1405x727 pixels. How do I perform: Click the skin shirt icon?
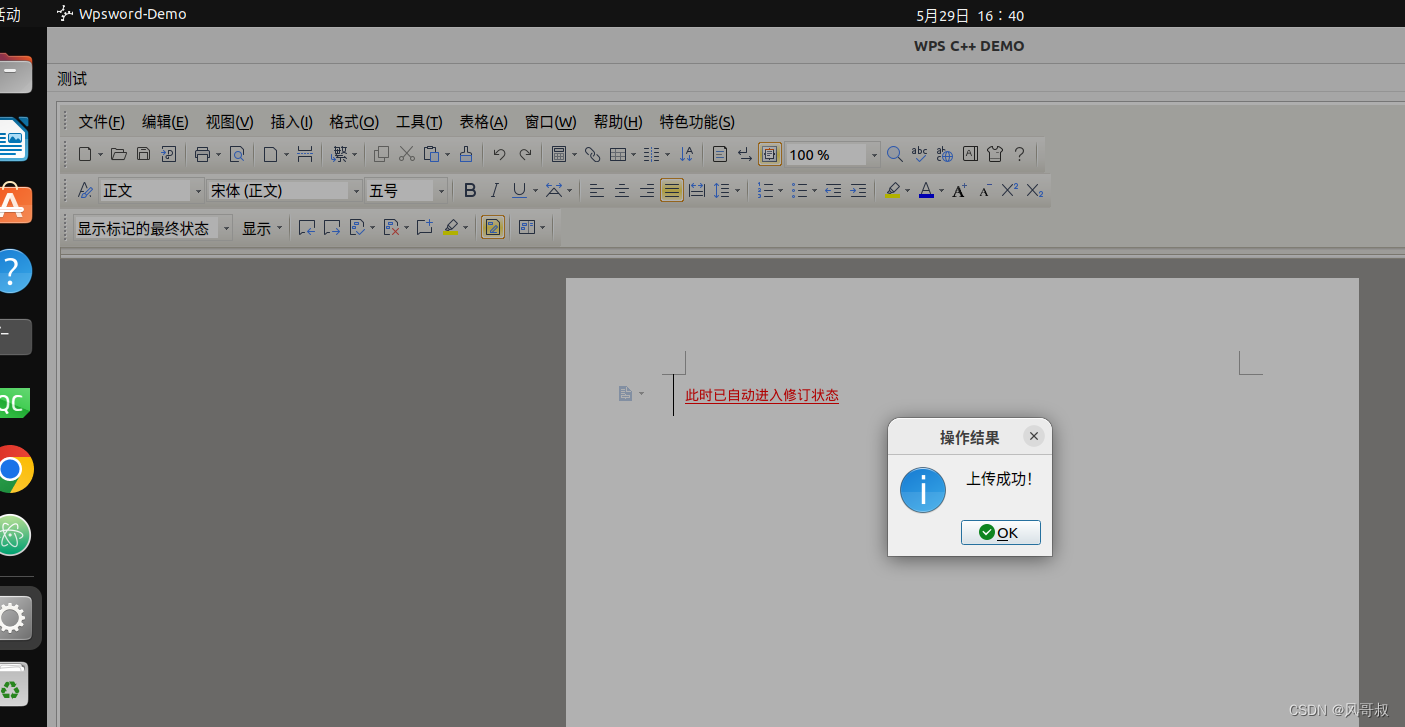[994, 154]
